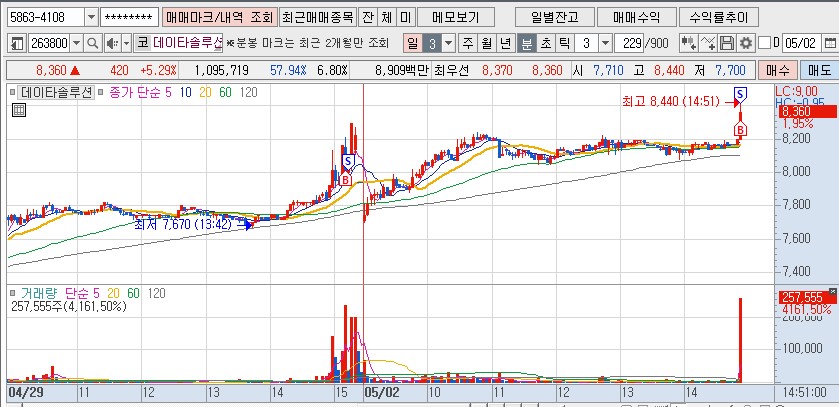Select the 주 (weekly) chart period
The image size is (839, 407).
pyautogui.click(x=468, y=43)
